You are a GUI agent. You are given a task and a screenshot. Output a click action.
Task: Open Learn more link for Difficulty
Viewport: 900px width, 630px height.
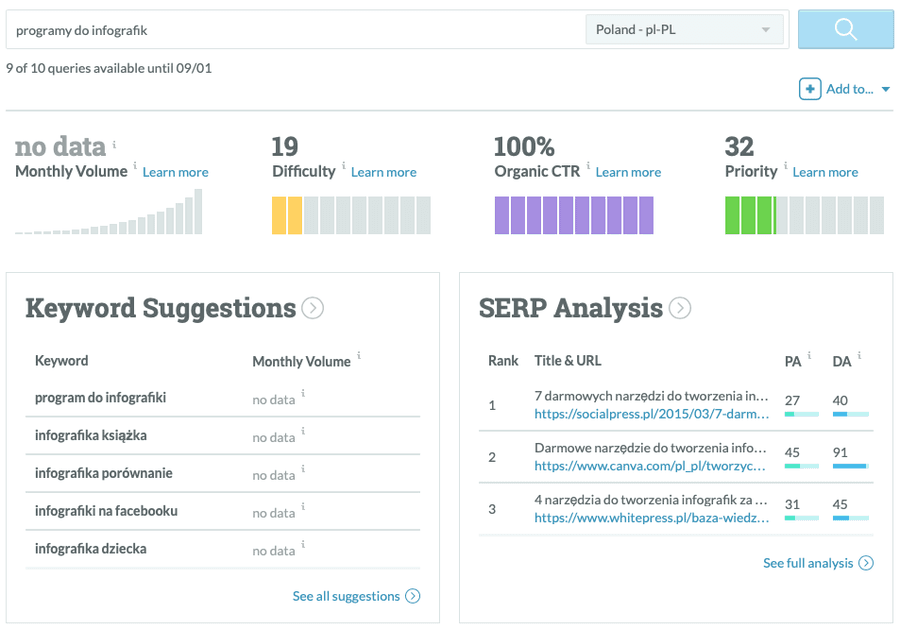pyautogui.click(x=383, y=172)
